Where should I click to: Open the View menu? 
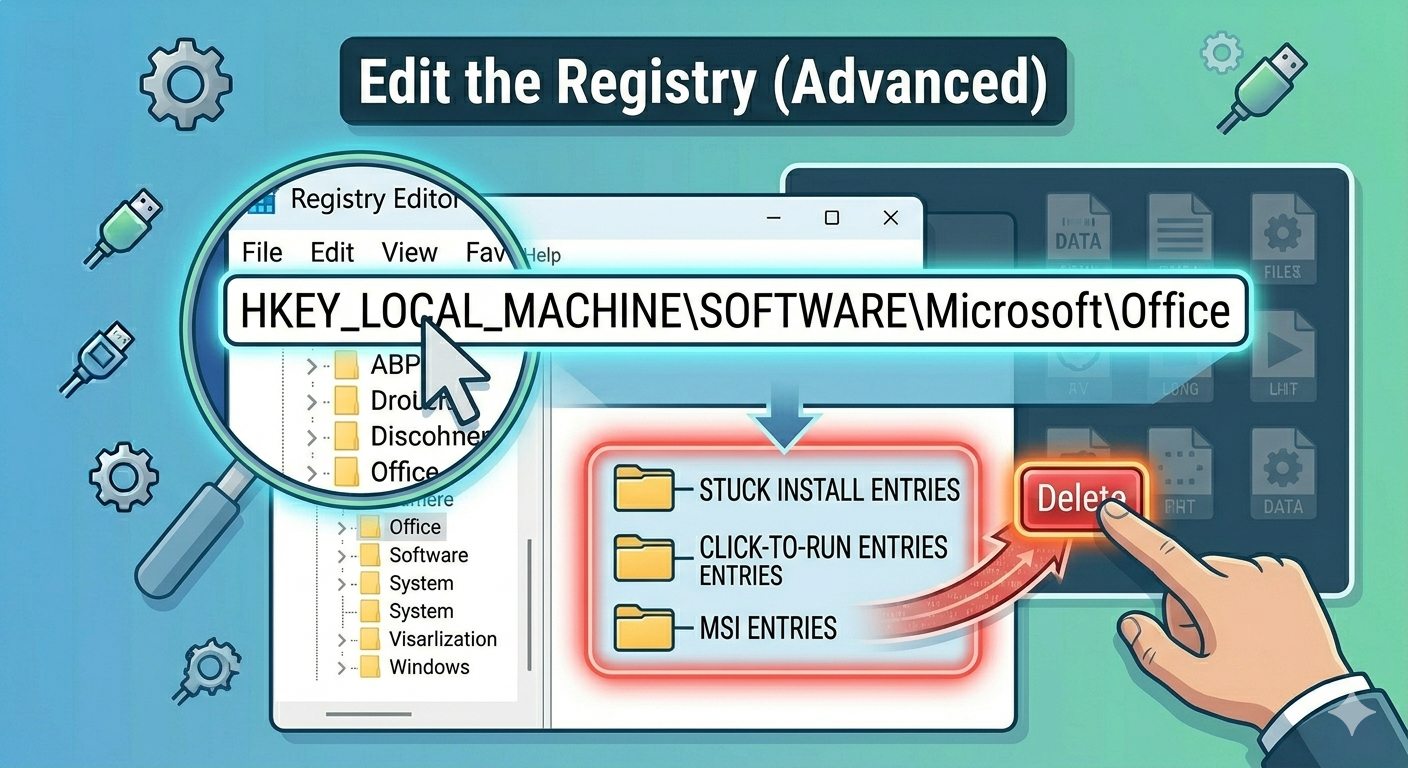[409, 252]
